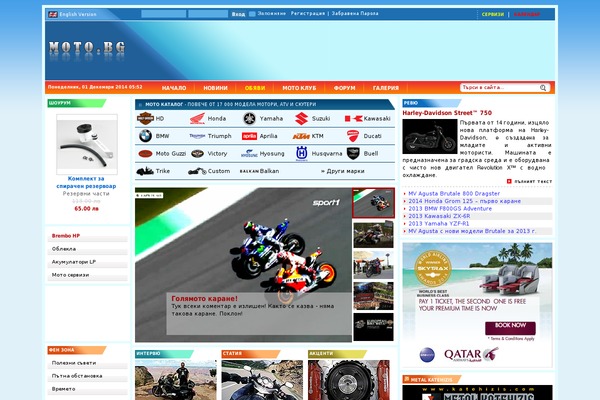Open 2013 Yamaha YZF-R1 link
This screenshot has height=400, width=600.
pyautogui.click(x=439, y=224)
